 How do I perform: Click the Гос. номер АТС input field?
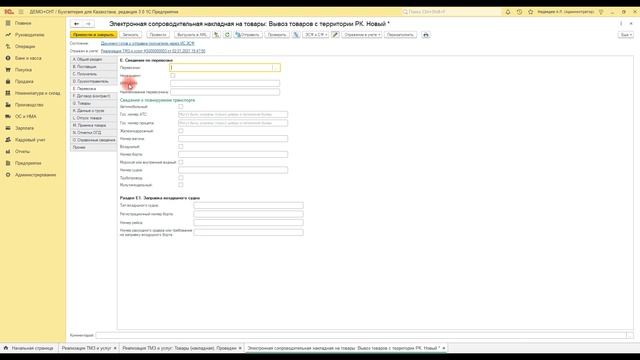233,115
